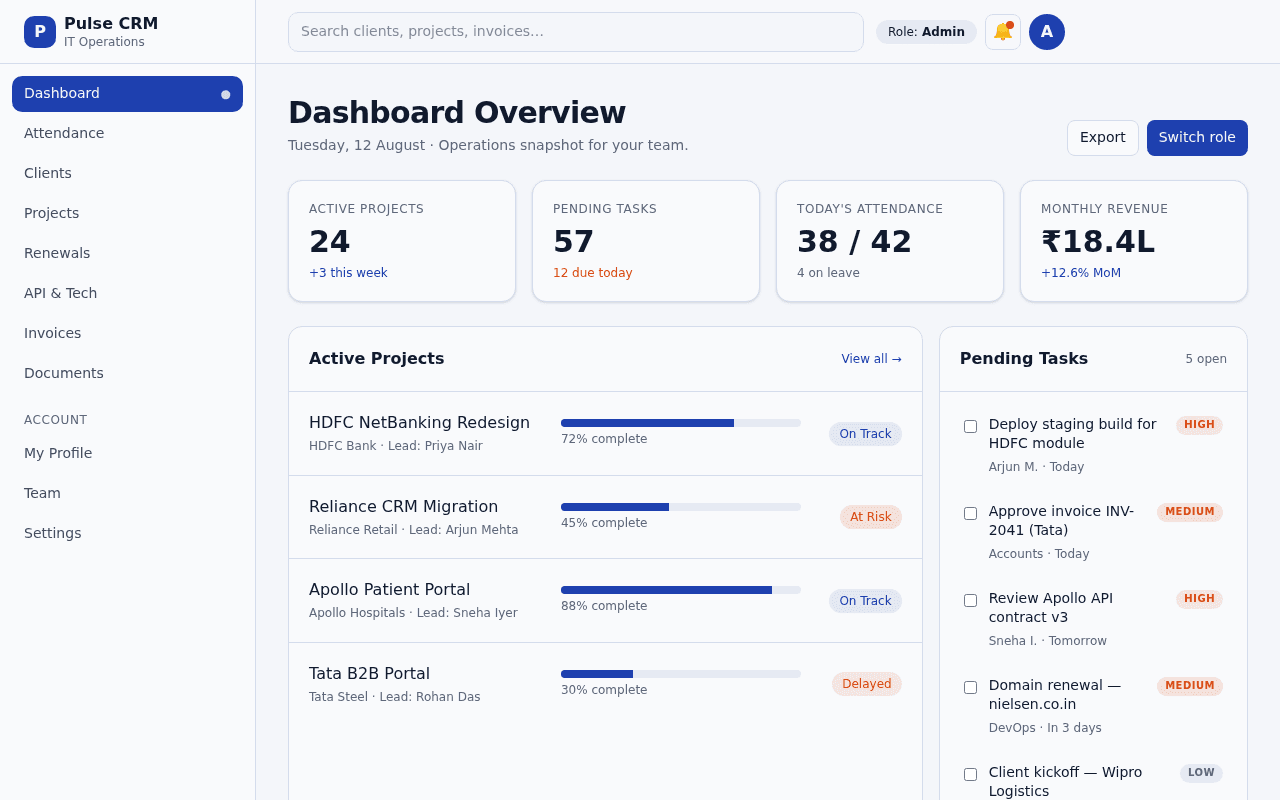Toggle the Client kickoff Wipro checkbox

pyautogui.click(x=970, y=774)
